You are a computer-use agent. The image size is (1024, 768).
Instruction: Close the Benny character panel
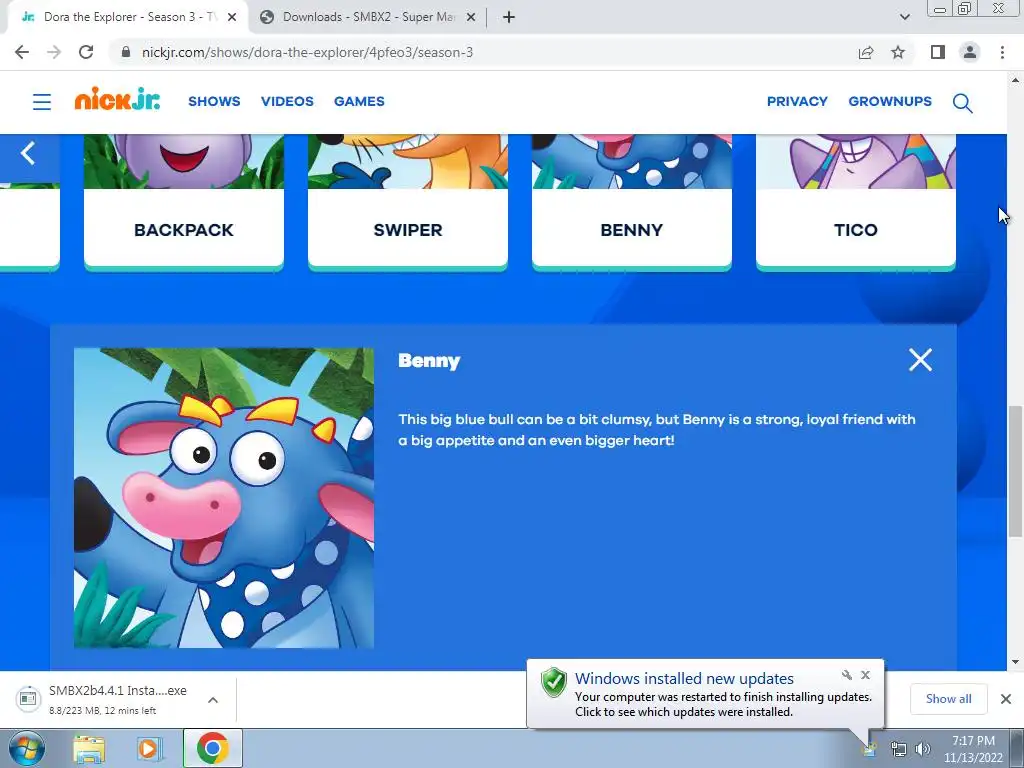(920, 360)
